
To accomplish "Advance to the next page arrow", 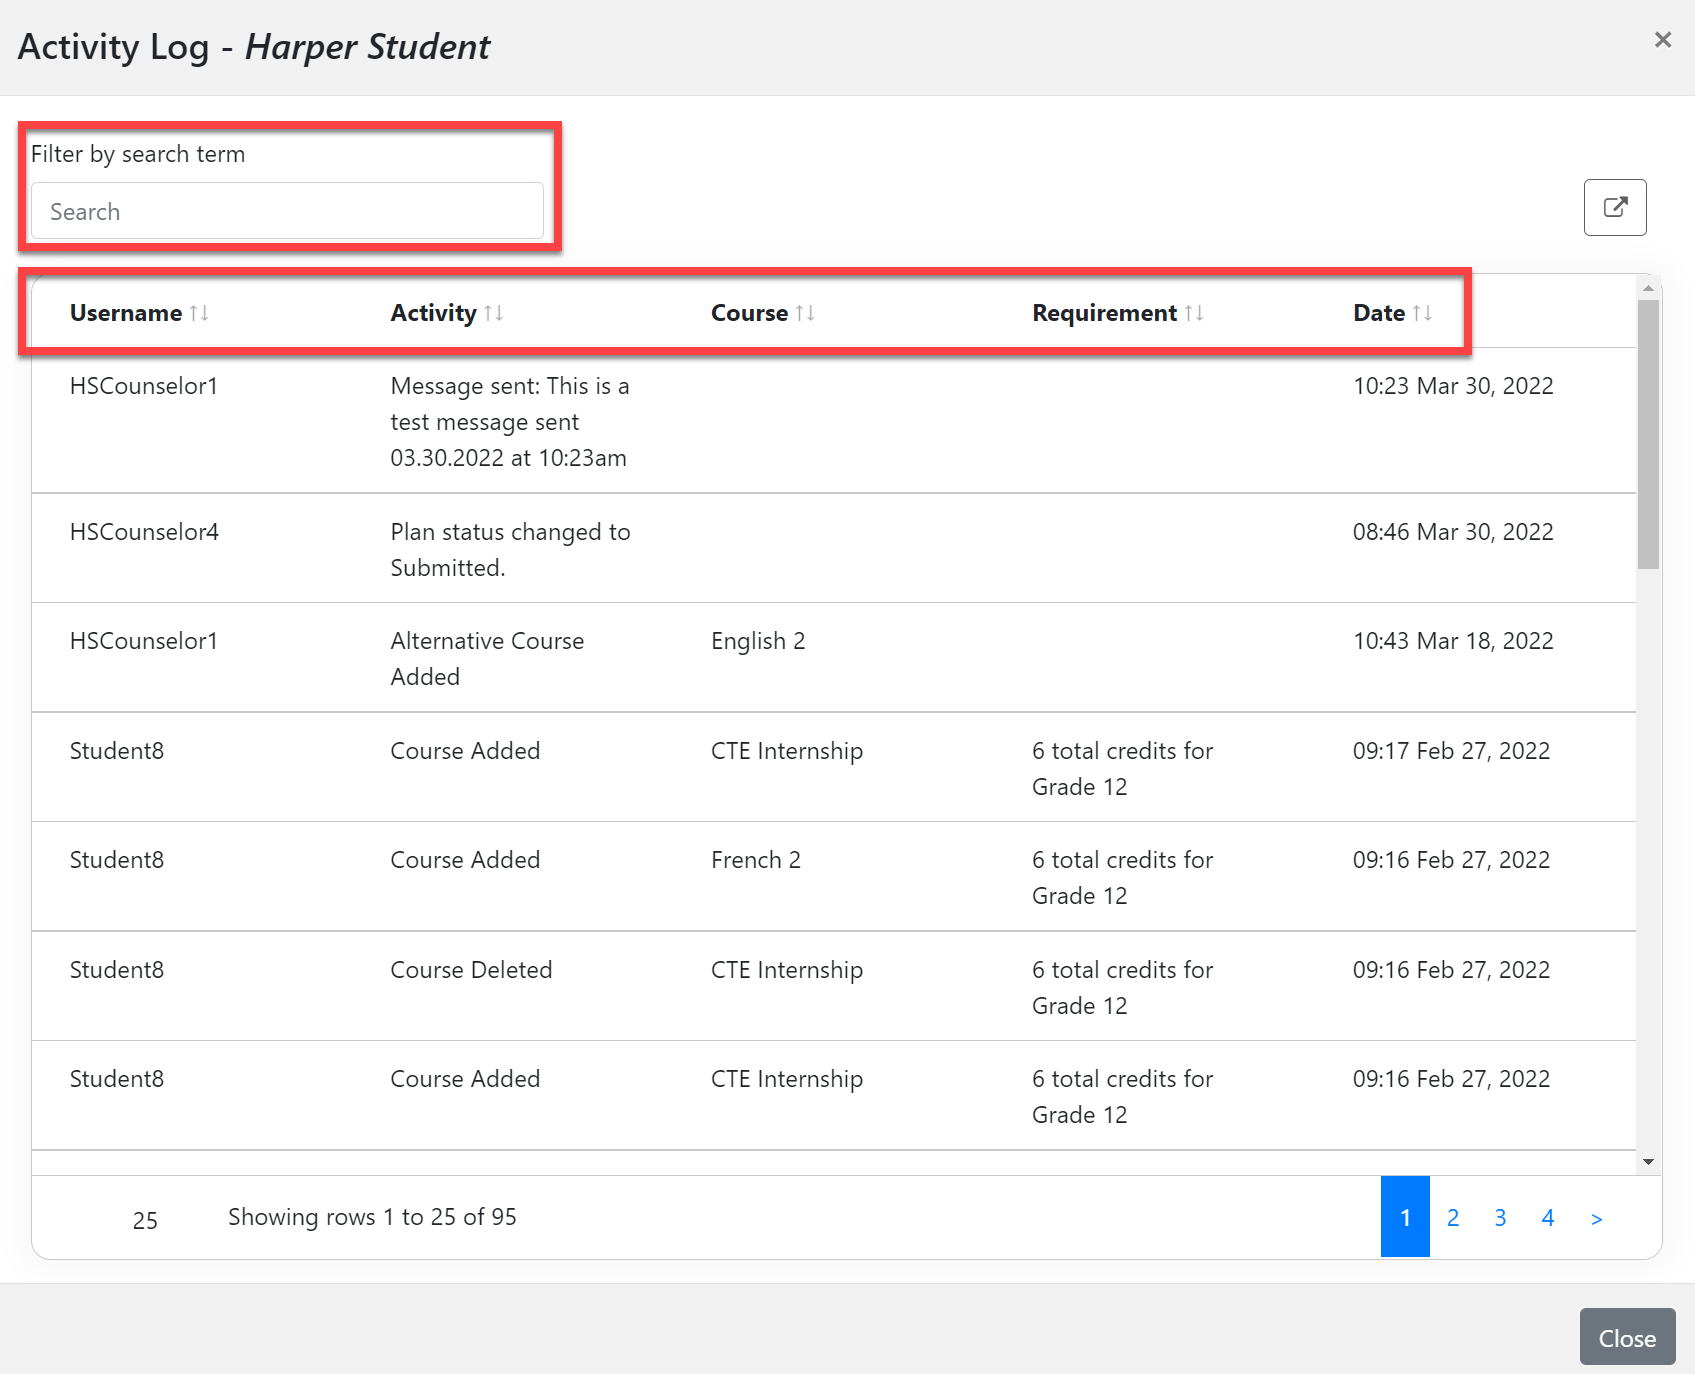I will coord(1596,1218).
